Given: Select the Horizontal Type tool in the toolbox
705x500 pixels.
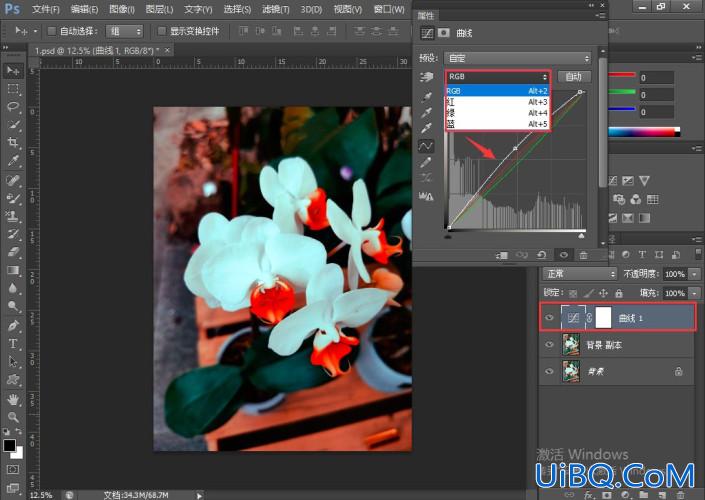Looking at the screenshot, I should [x=13, y=344].
